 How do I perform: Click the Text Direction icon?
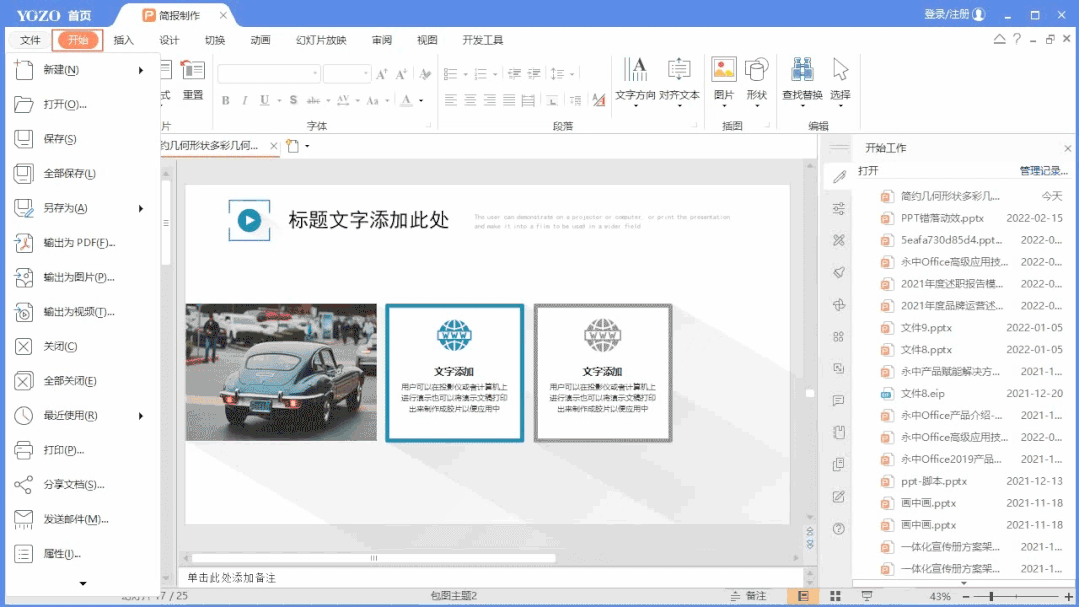tap(635, 70)
